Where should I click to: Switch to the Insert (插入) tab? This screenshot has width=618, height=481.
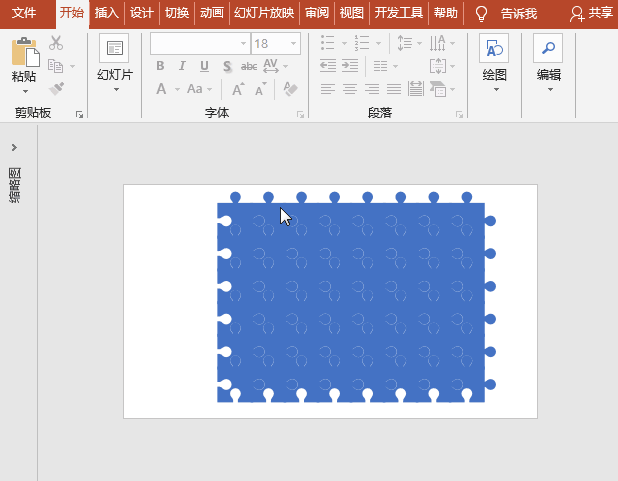[106, 13]
